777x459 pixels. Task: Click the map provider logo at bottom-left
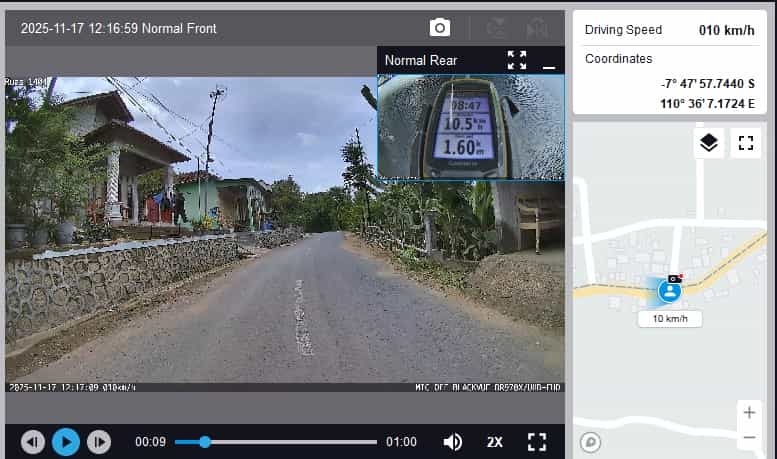click(x=590, y=441)
